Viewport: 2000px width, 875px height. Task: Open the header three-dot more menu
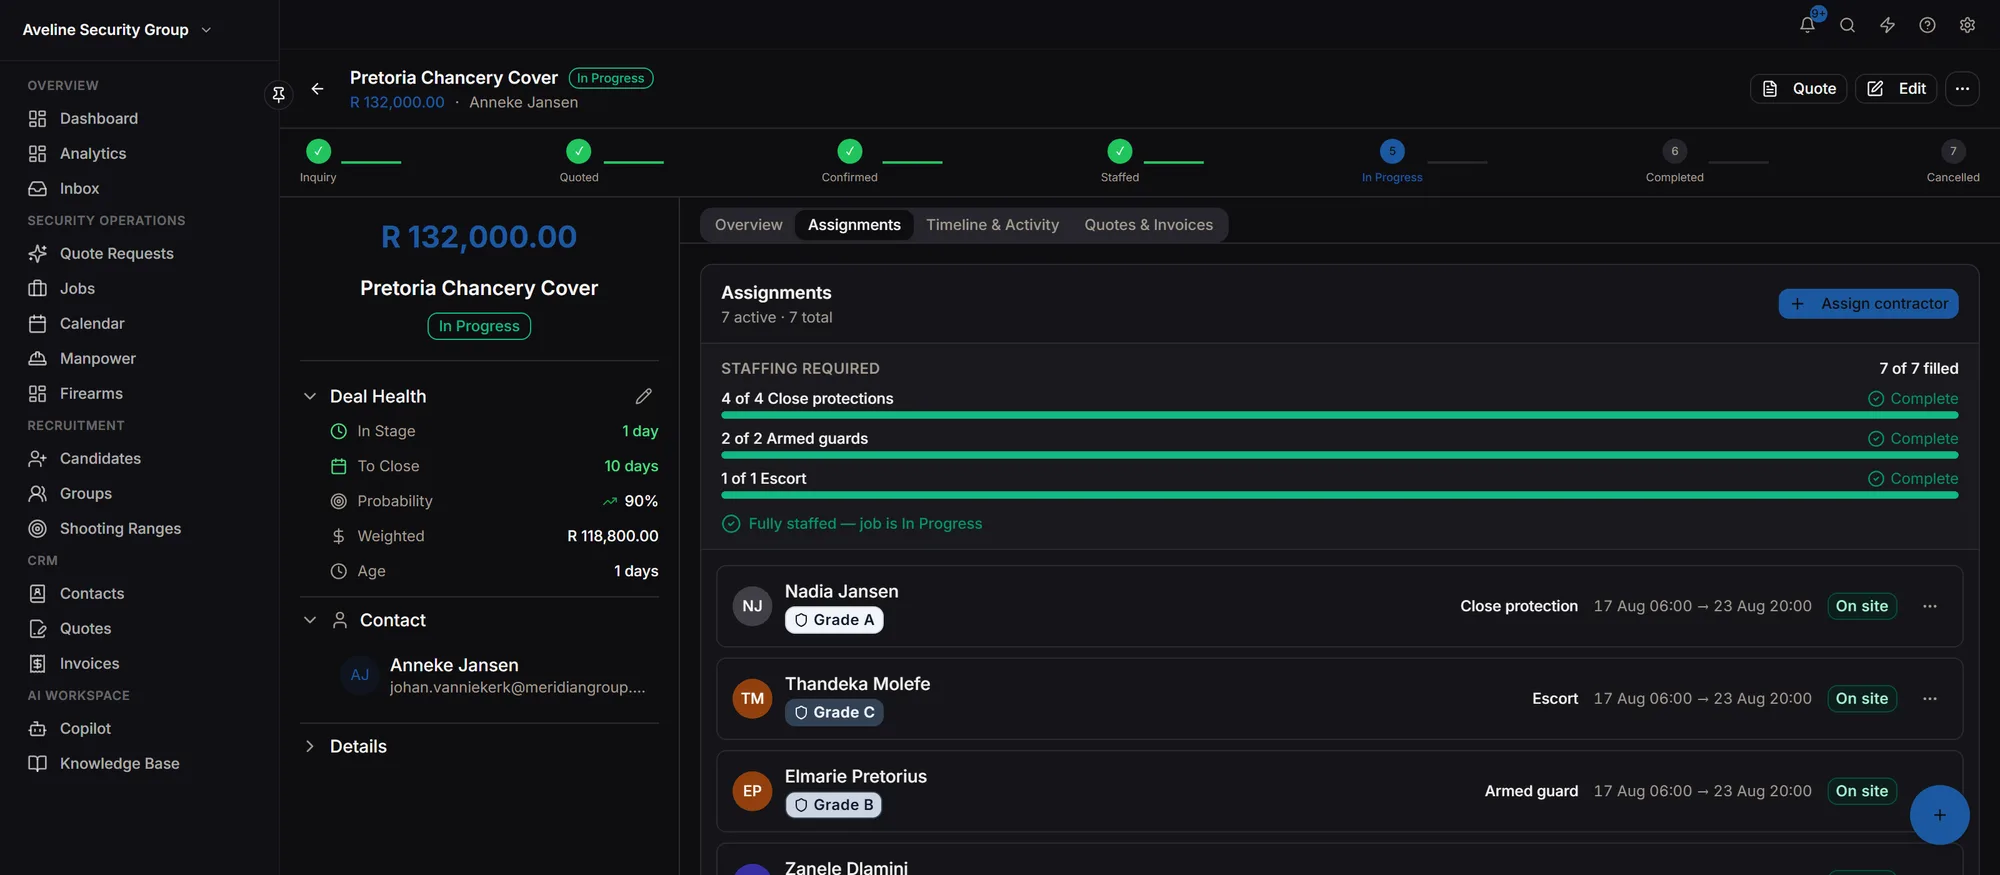[1962, 88]
